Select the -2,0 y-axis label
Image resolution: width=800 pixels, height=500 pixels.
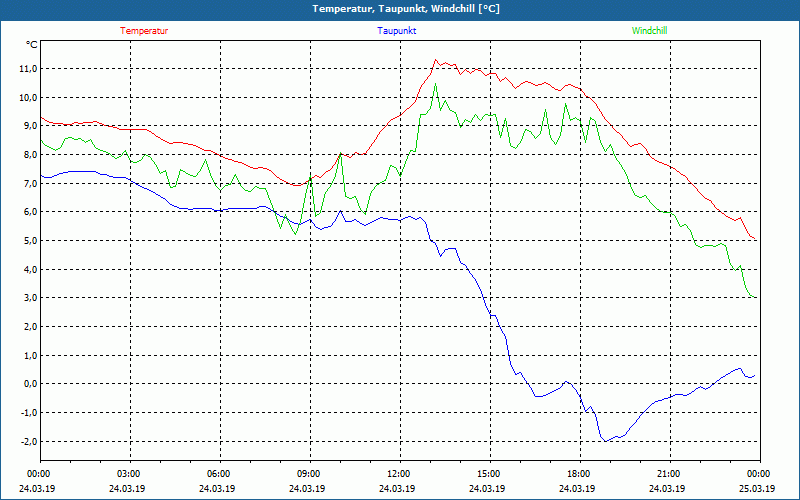(25, 441)
